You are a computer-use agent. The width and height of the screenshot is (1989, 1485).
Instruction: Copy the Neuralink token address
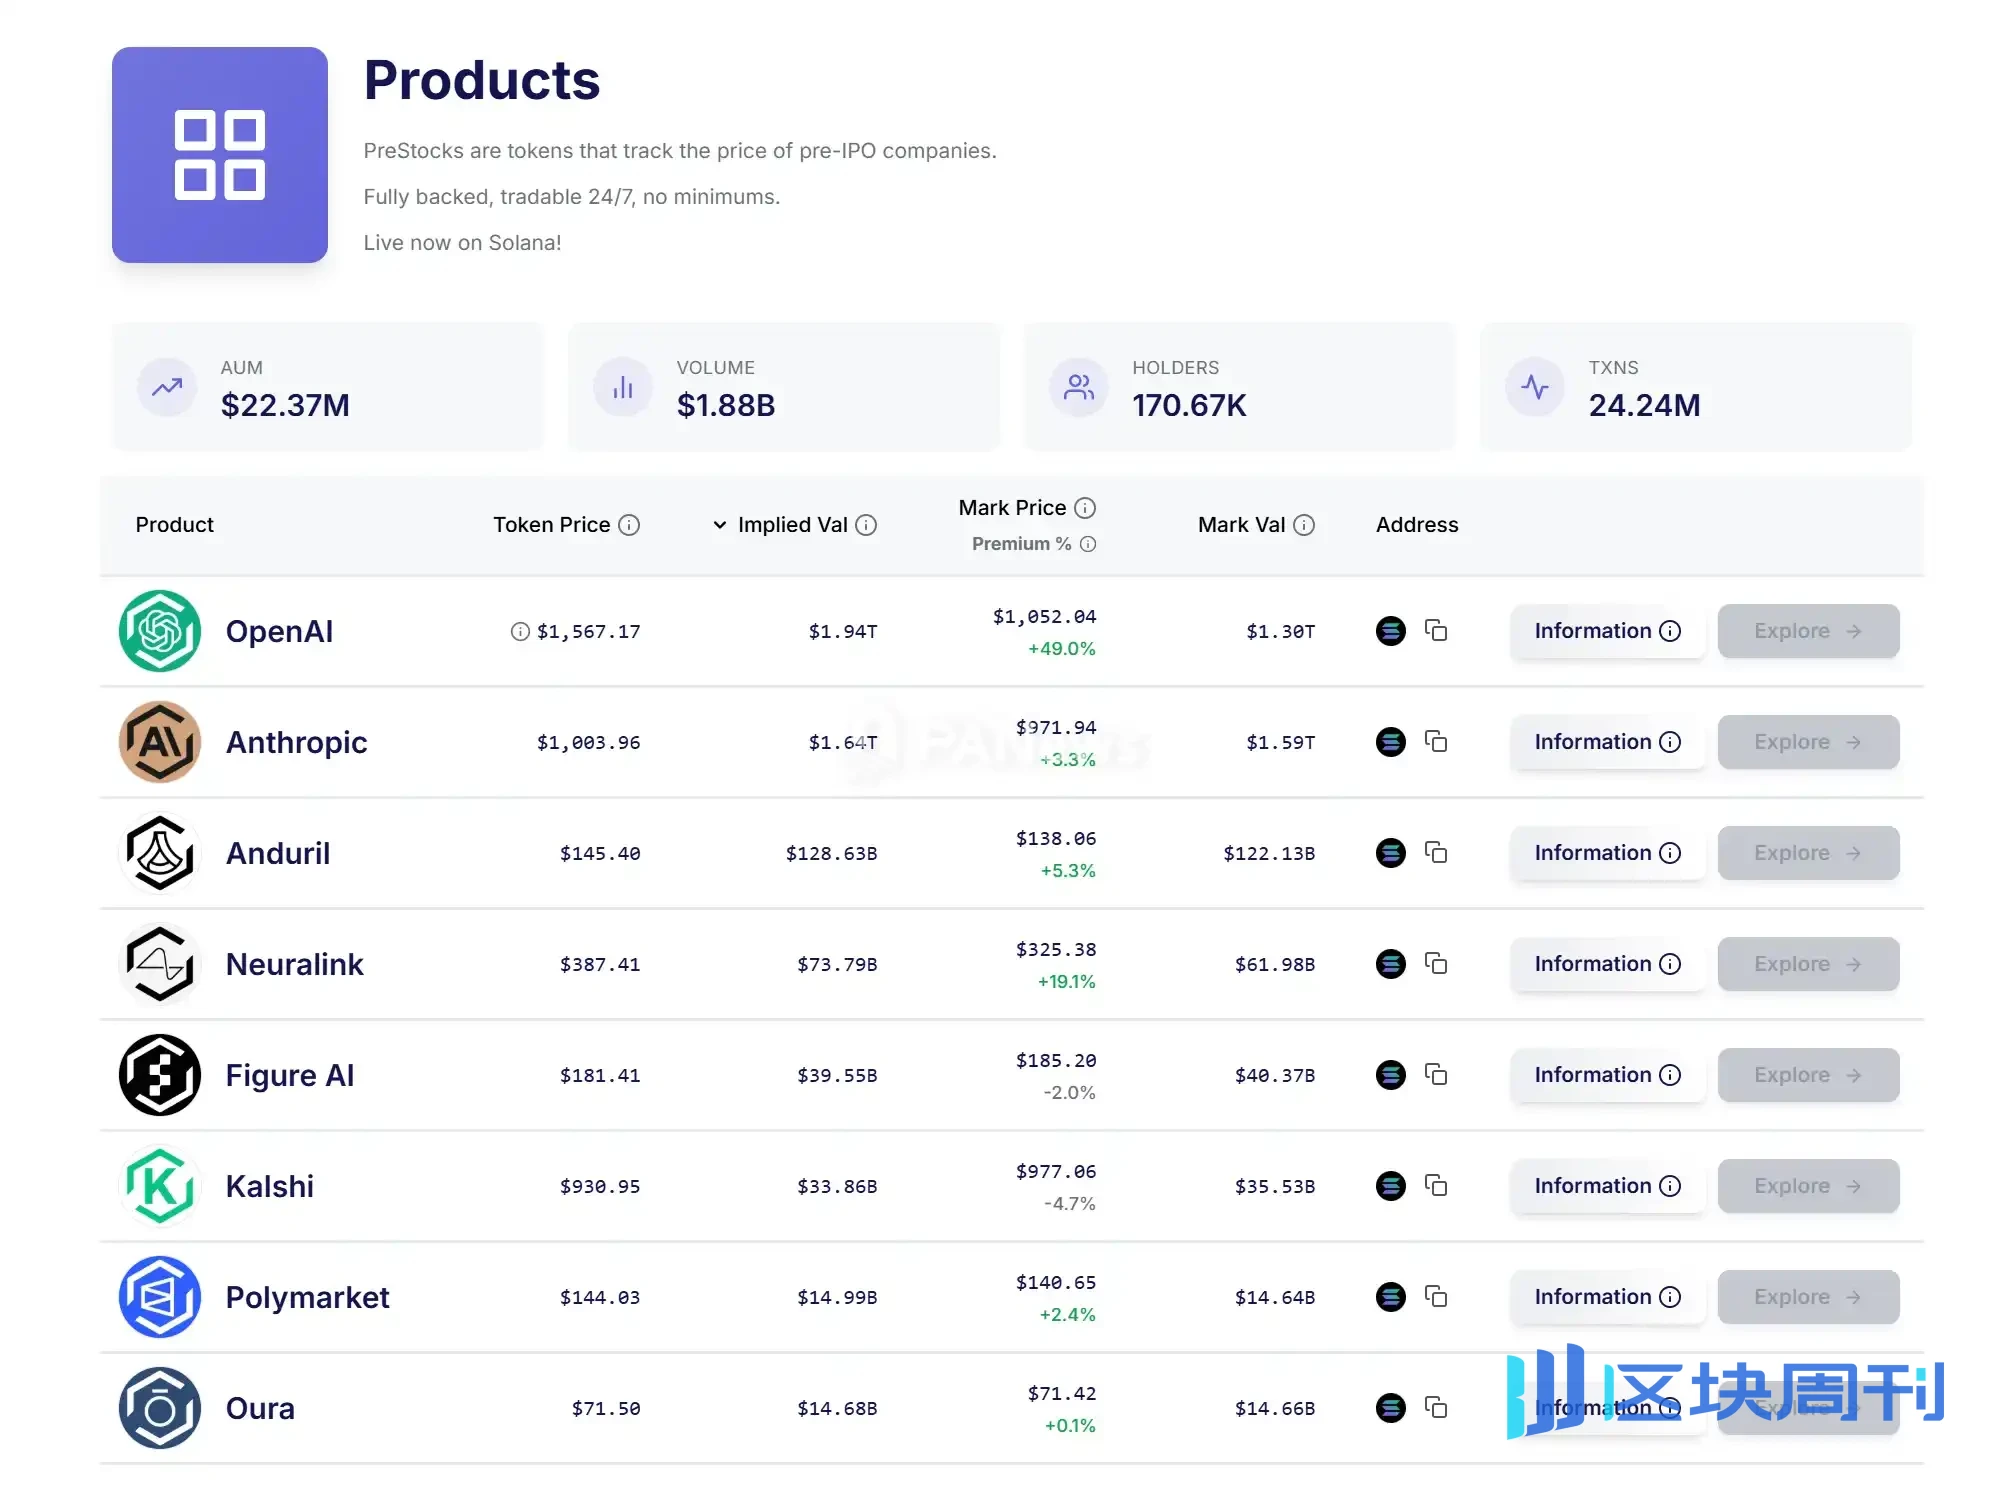[x=1435, y=964]
